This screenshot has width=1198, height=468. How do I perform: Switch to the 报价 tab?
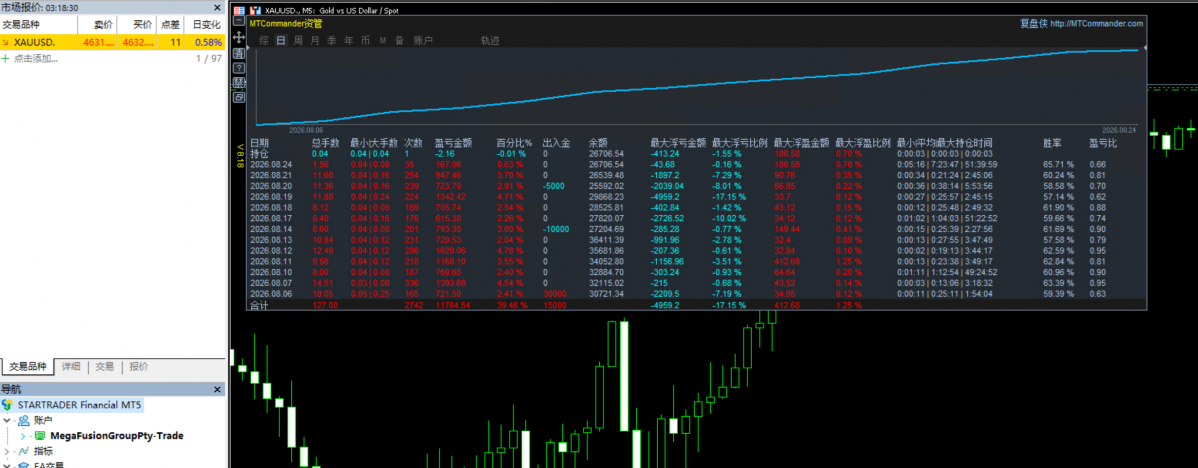pyautogui.click(x=139, y=366)
